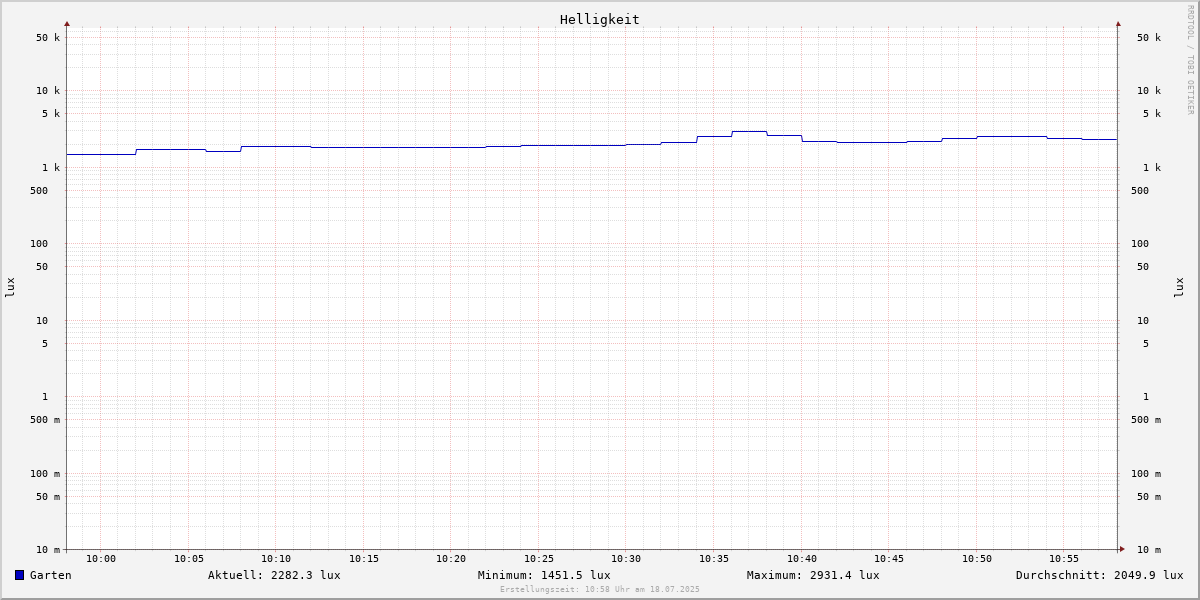Click the 10:00 time axis label
The image size is (1200, 600).
101,559
